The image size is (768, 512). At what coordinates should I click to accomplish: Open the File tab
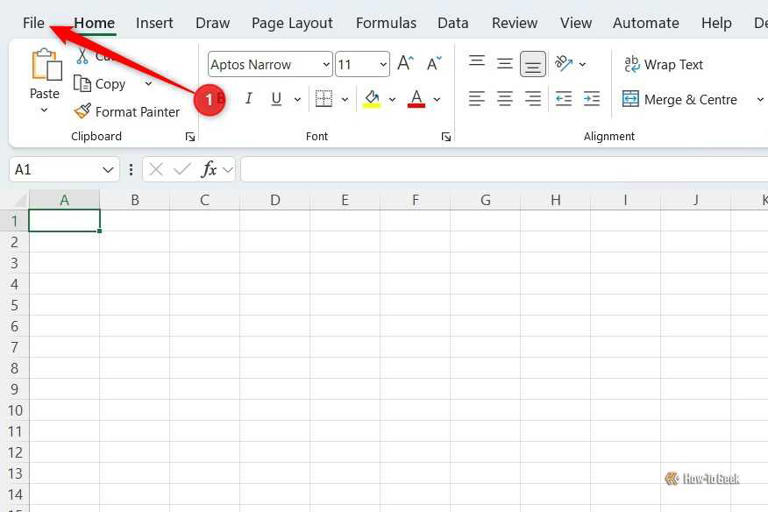[33, 23]
